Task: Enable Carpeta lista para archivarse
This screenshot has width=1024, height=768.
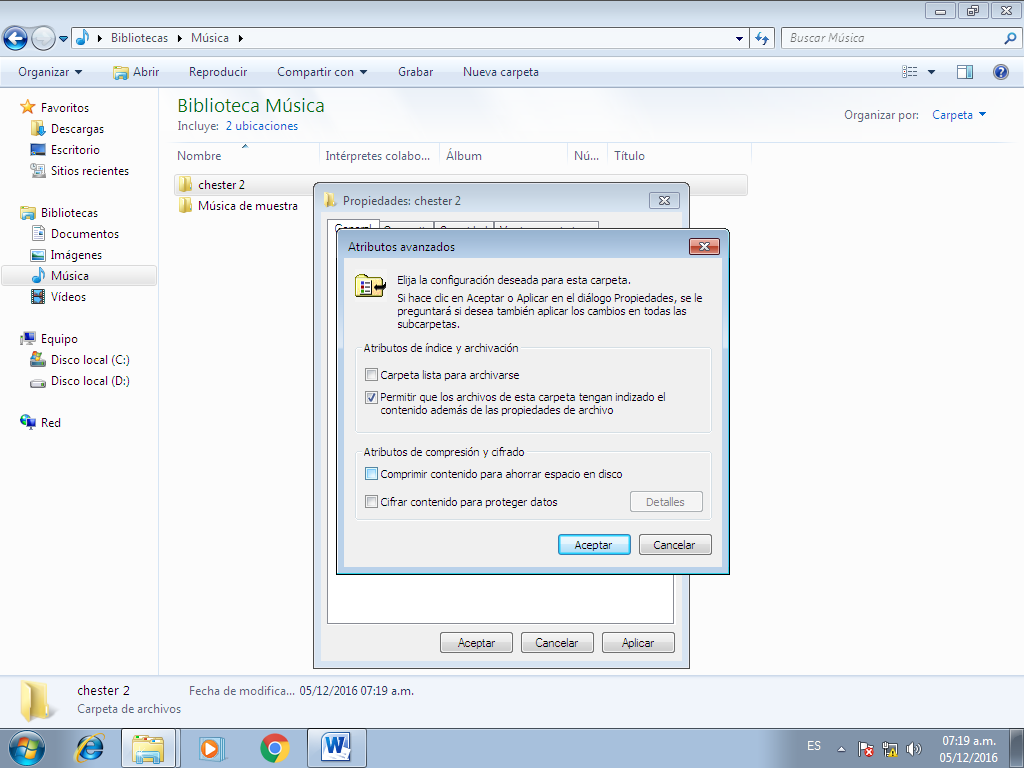Action: coord(371,374)
